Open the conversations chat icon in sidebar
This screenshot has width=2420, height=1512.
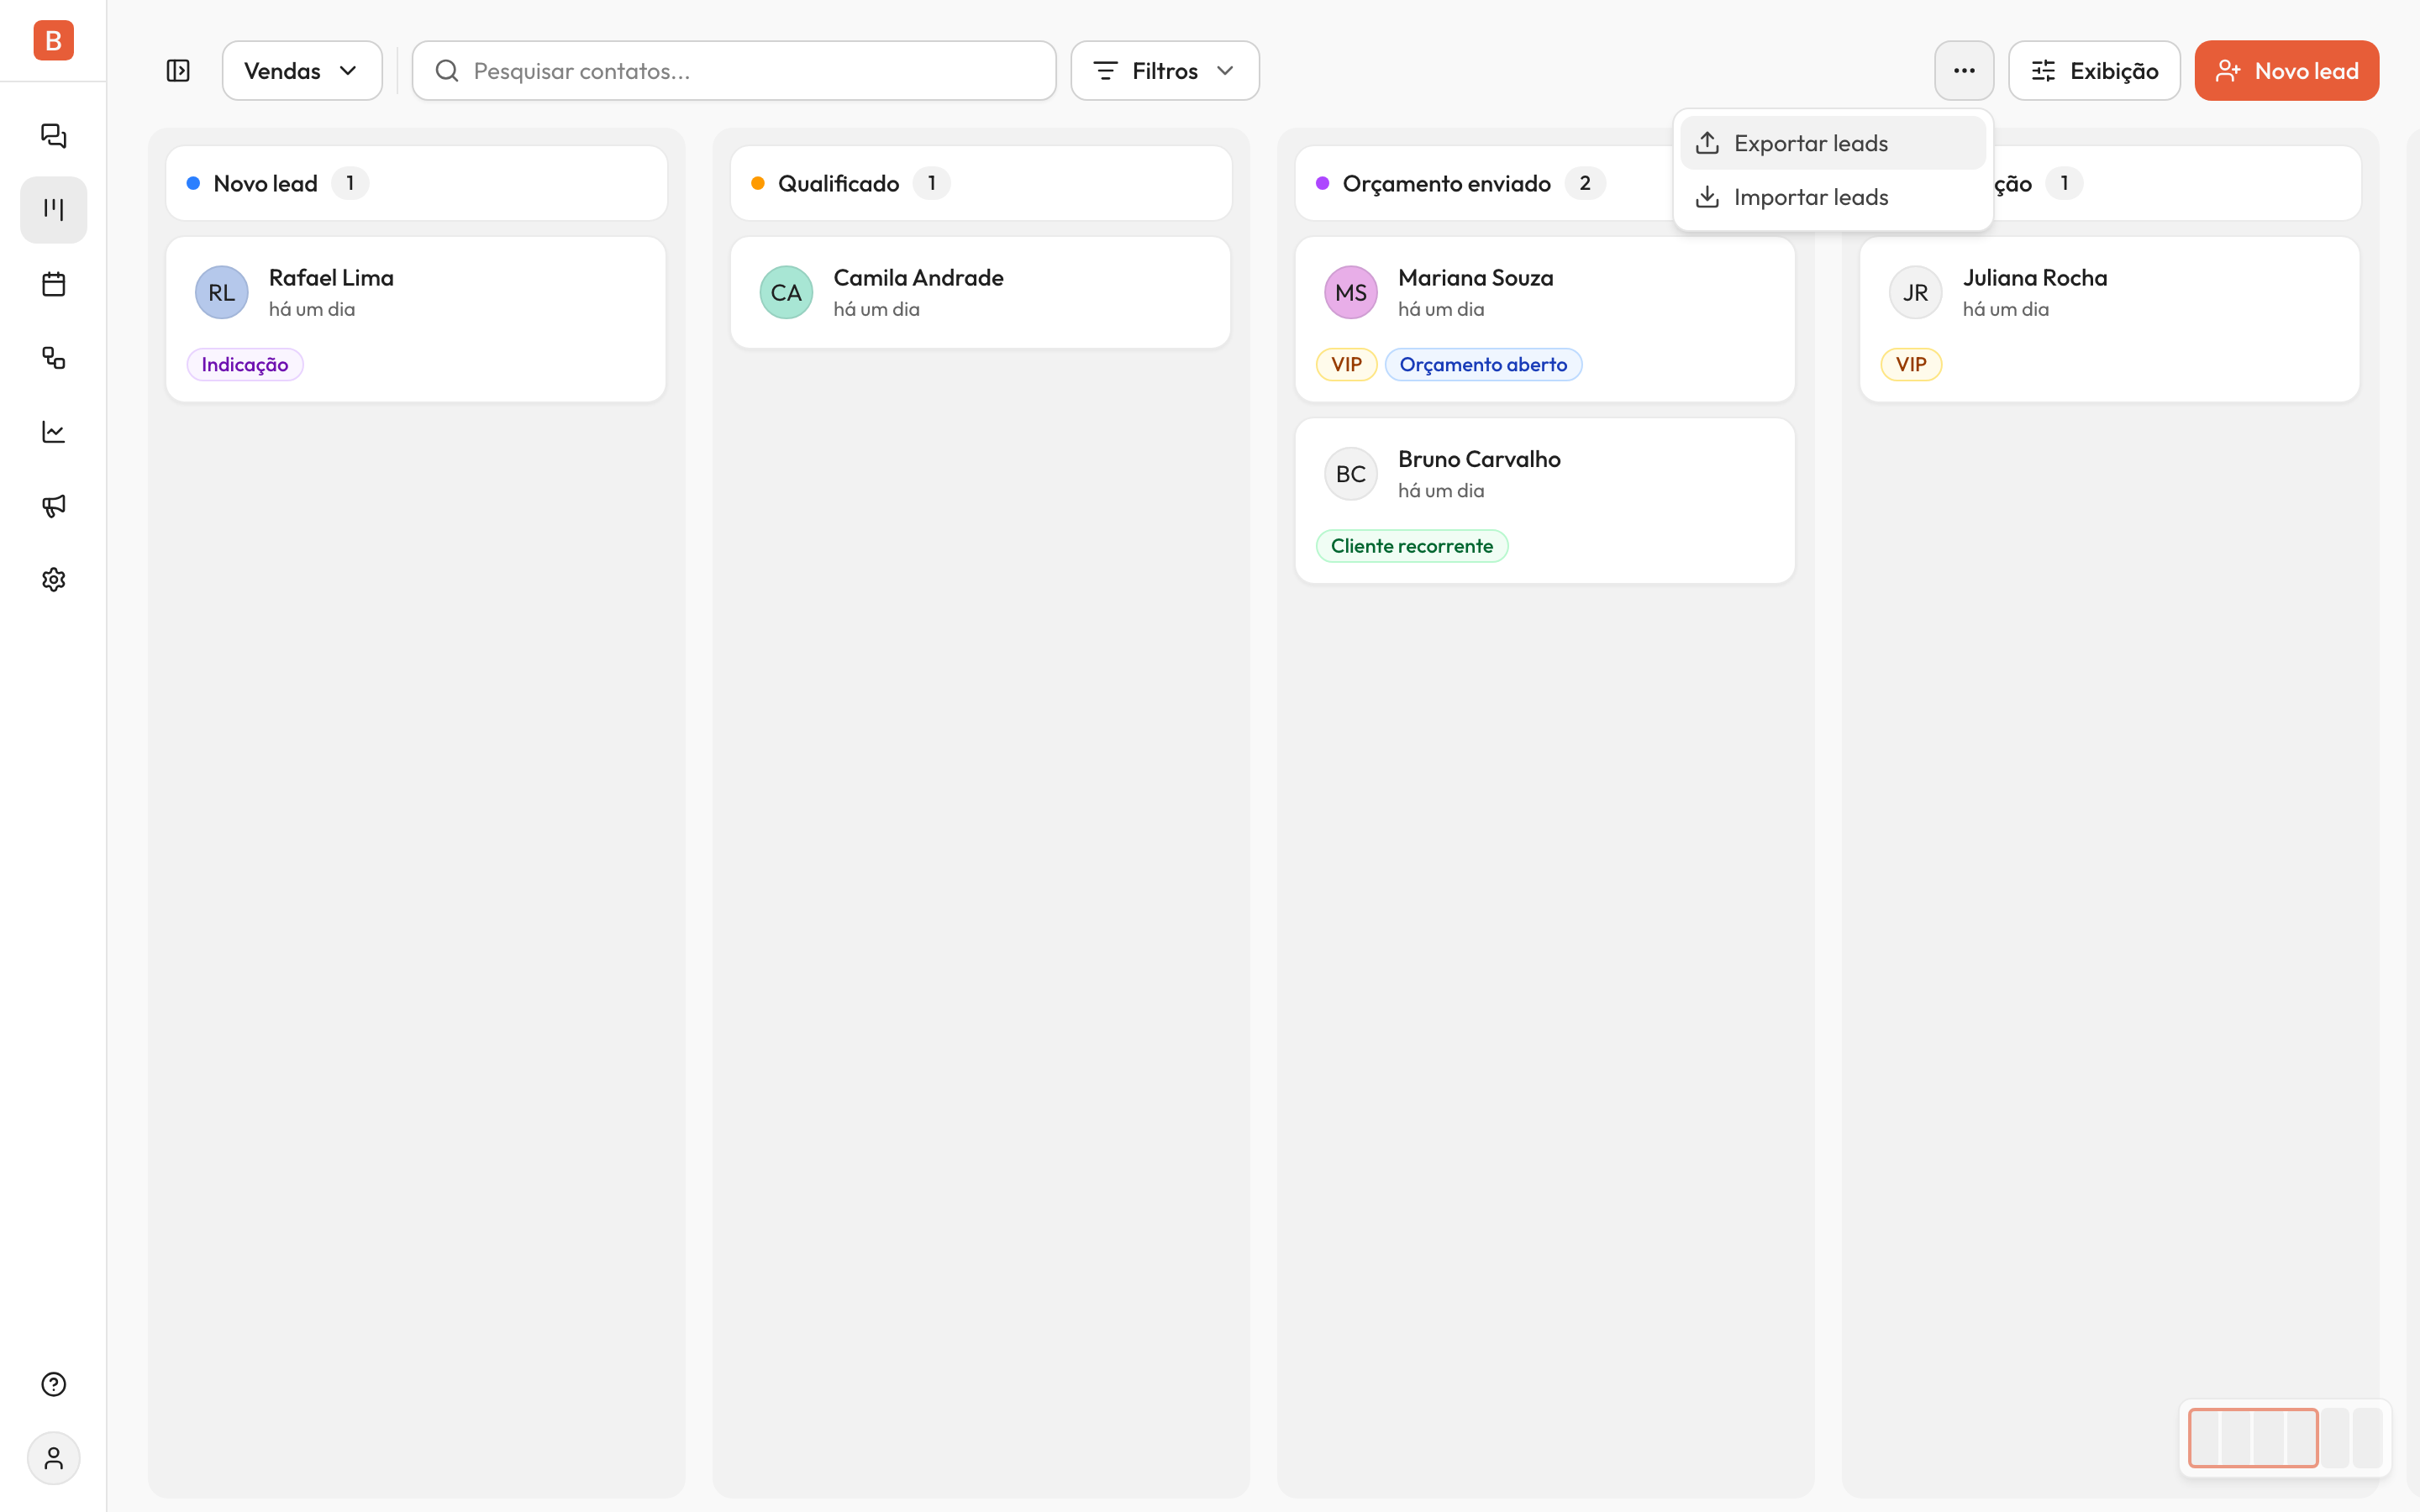pyautogui.click(x=54, y=136)
